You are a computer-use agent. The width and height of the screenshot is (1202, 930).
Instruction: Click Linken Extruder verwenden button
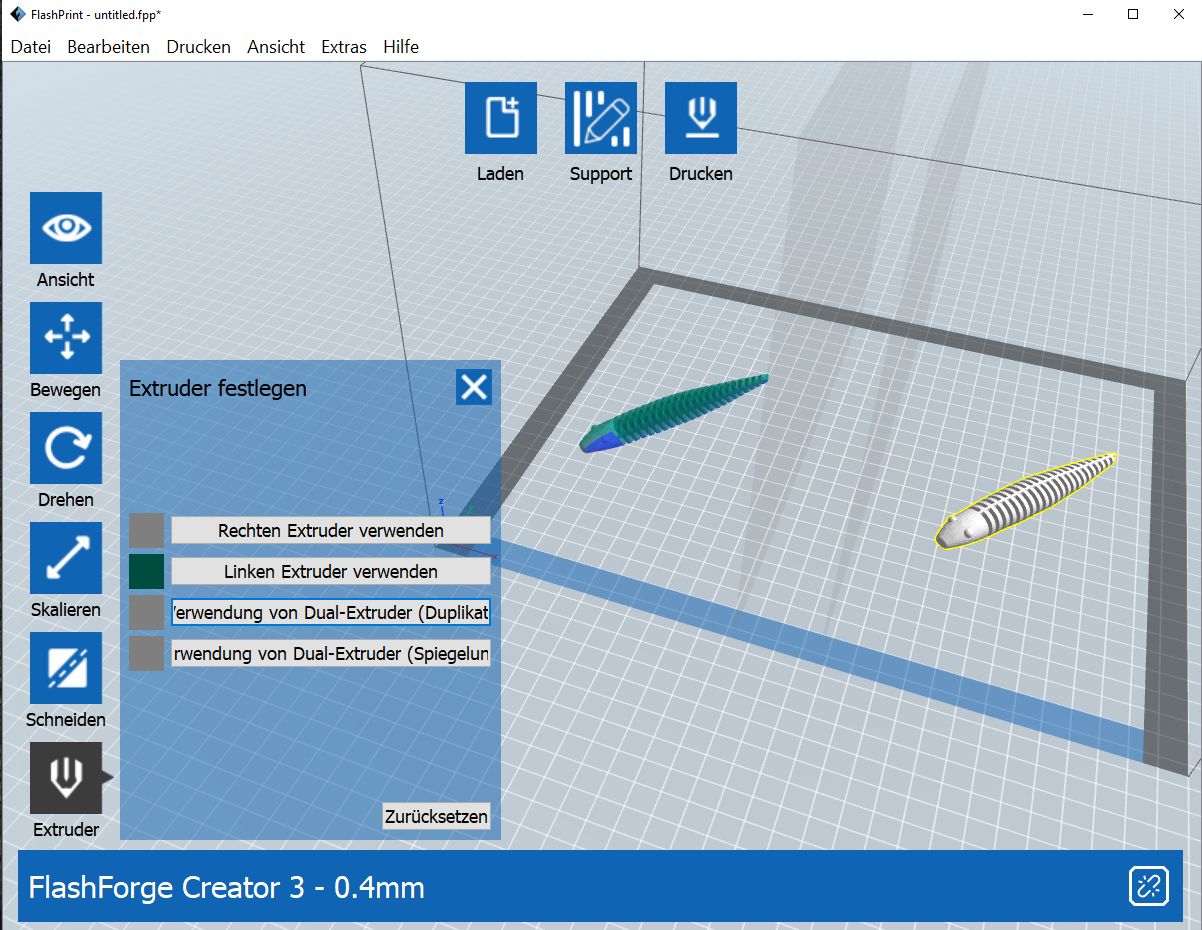coord(331,572)
